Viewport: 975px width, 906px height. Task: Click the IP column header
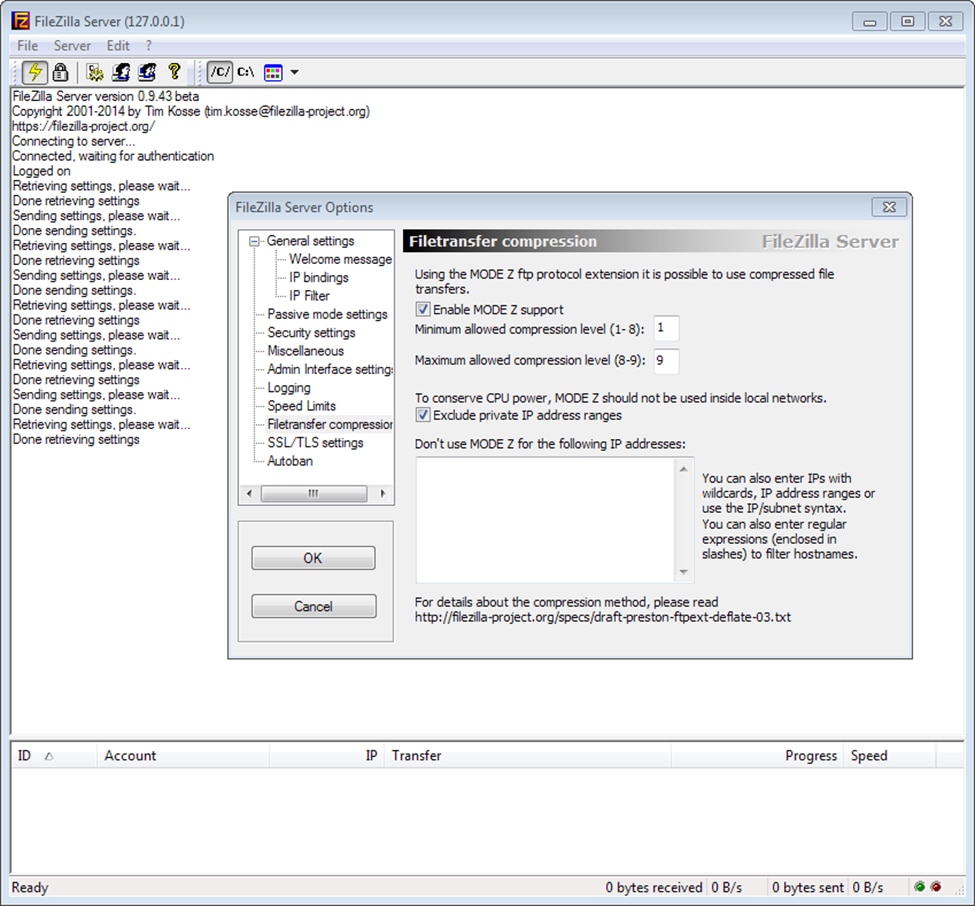pos(327,756)
